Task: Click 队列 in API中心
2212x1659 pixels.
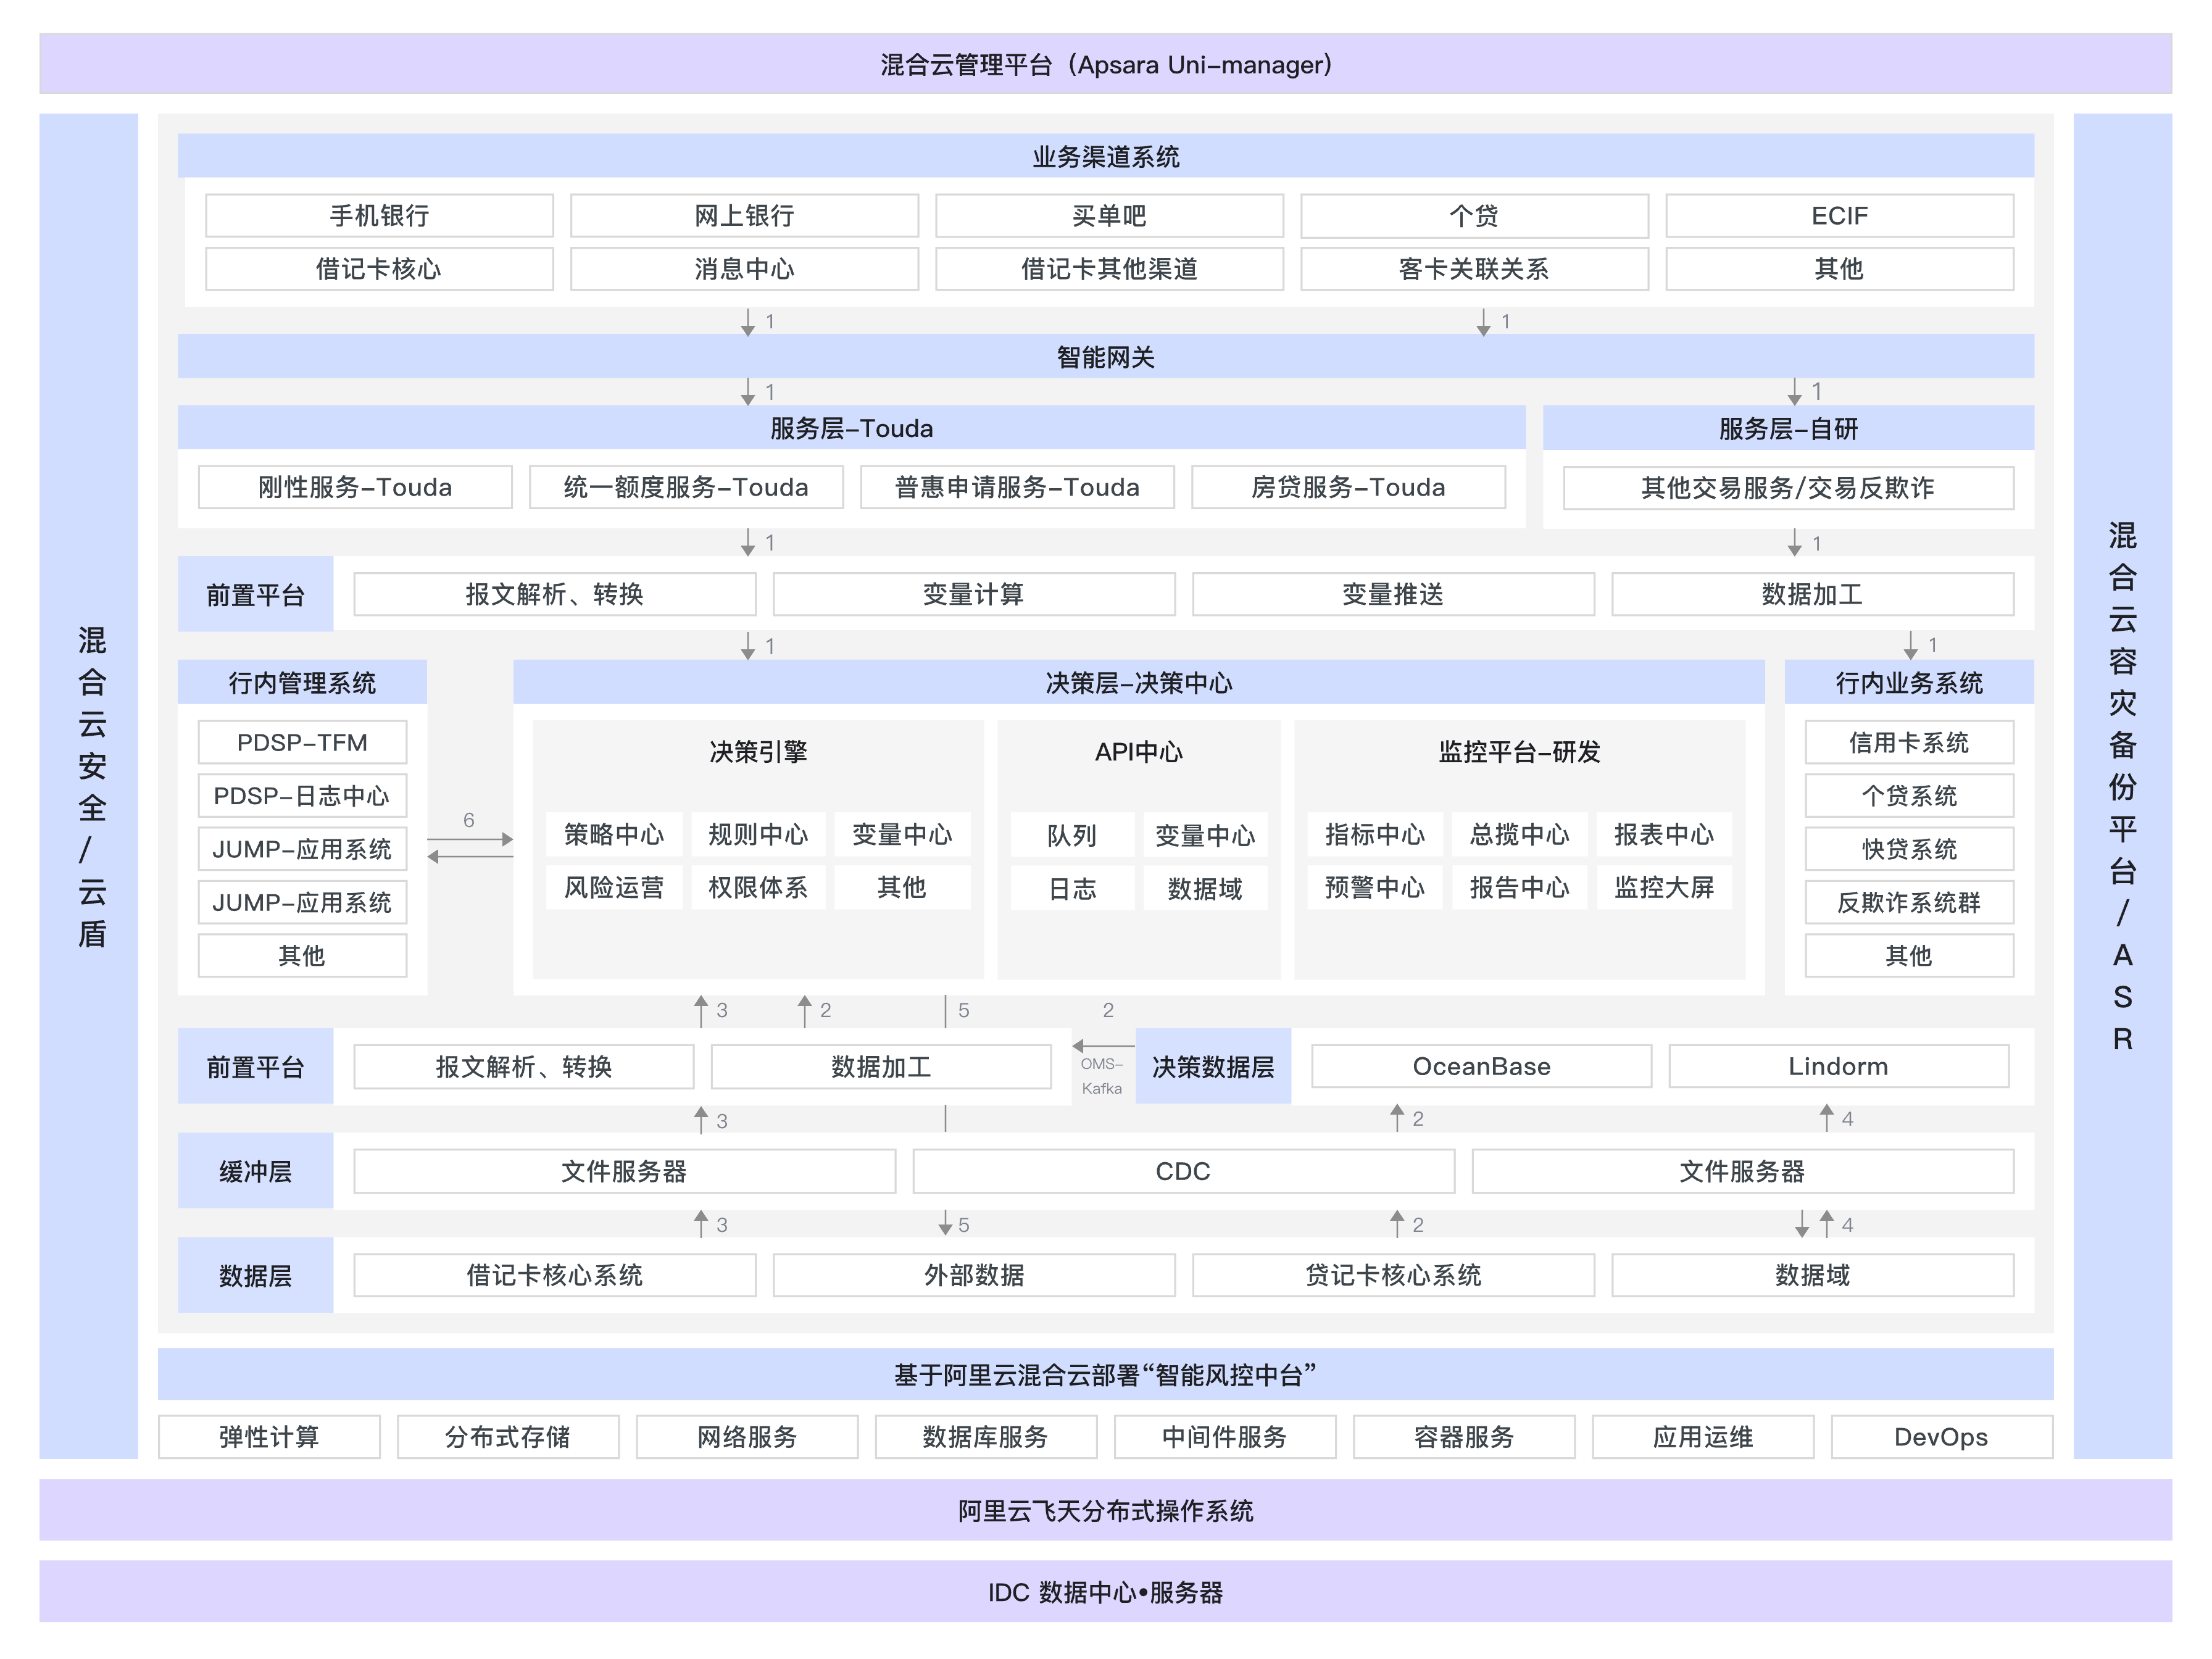Action: 1071,835
